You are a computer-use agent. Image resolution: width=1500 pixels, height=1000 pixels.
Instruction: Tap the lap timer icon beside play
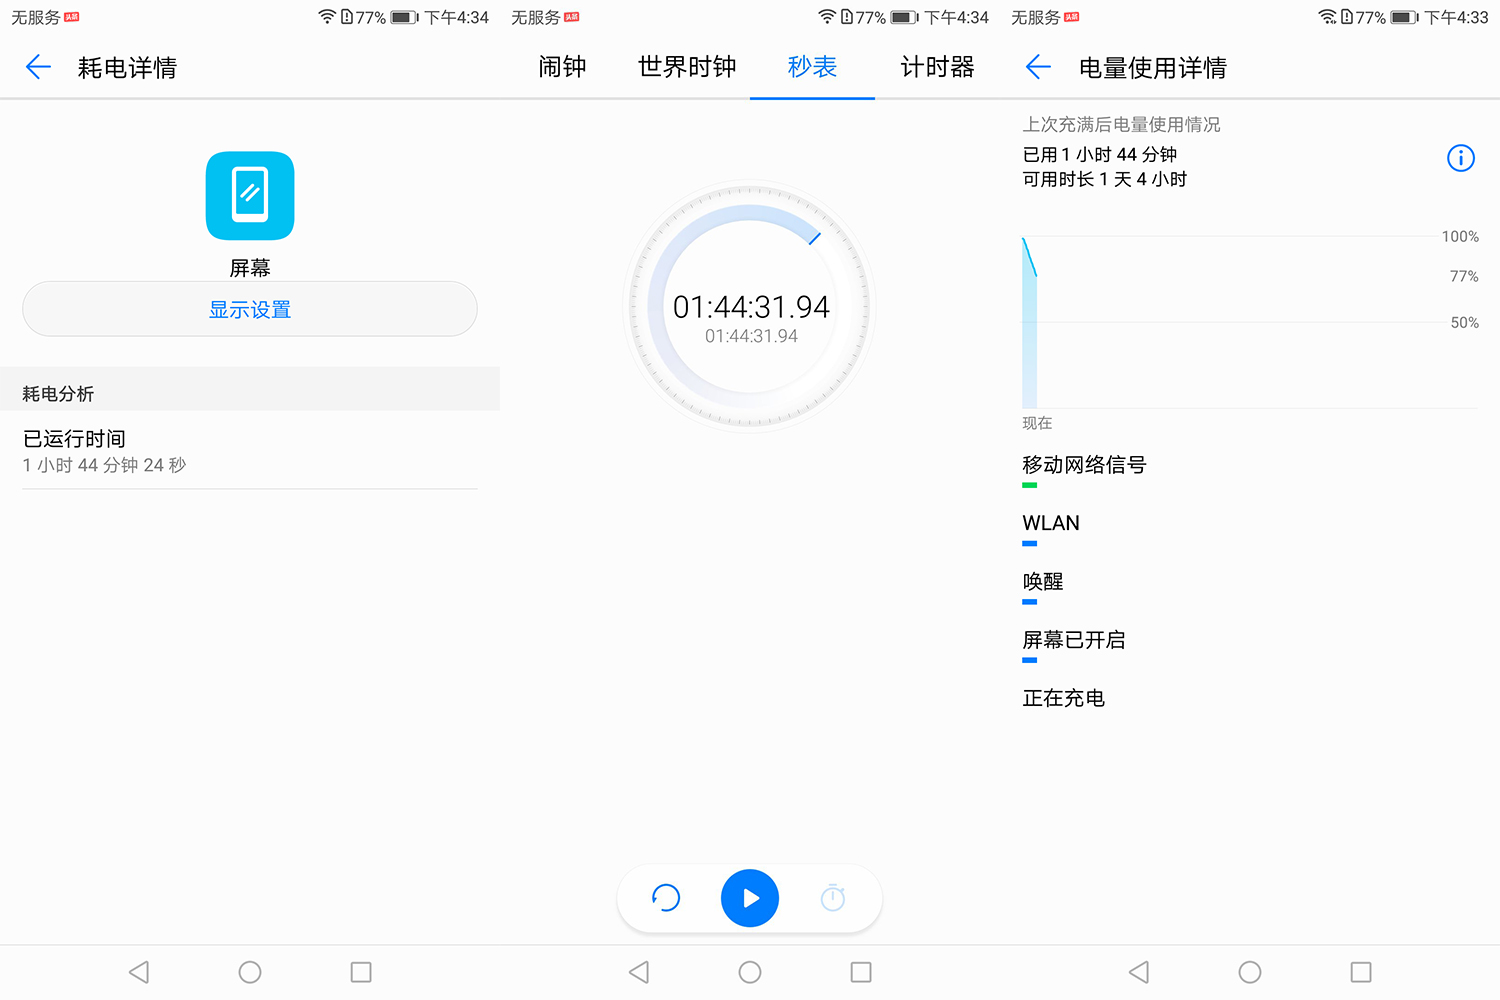(x=833, y=898)
